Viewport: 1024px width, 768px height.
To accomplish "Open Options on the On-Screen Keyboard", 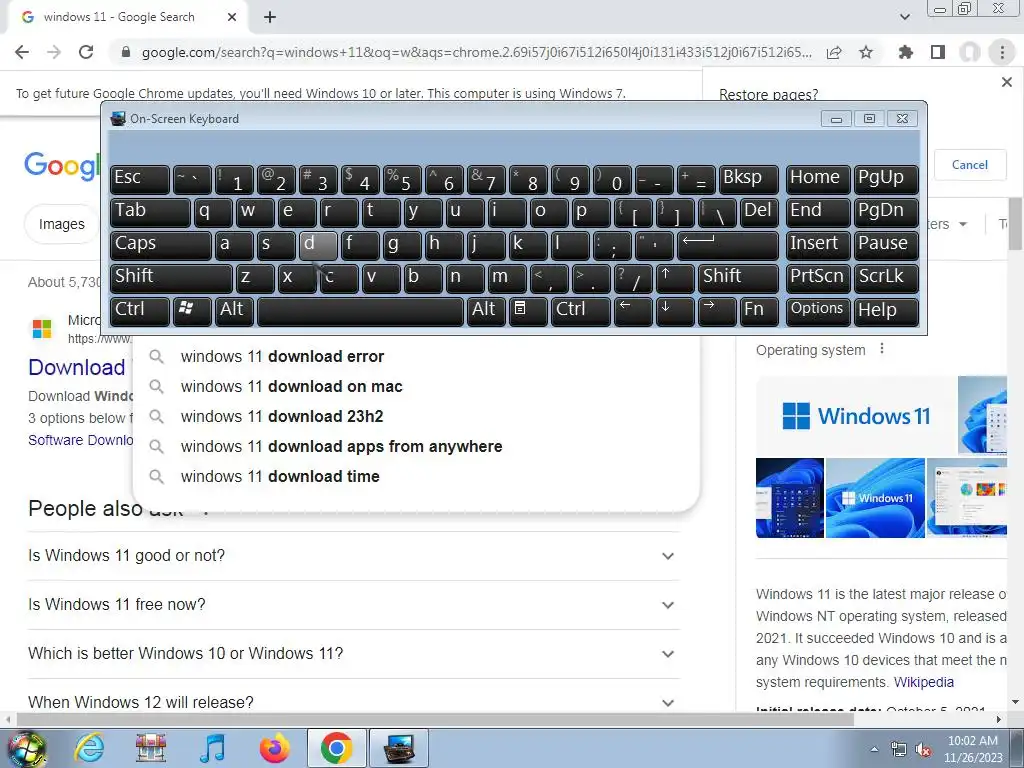I will (818, 310).
